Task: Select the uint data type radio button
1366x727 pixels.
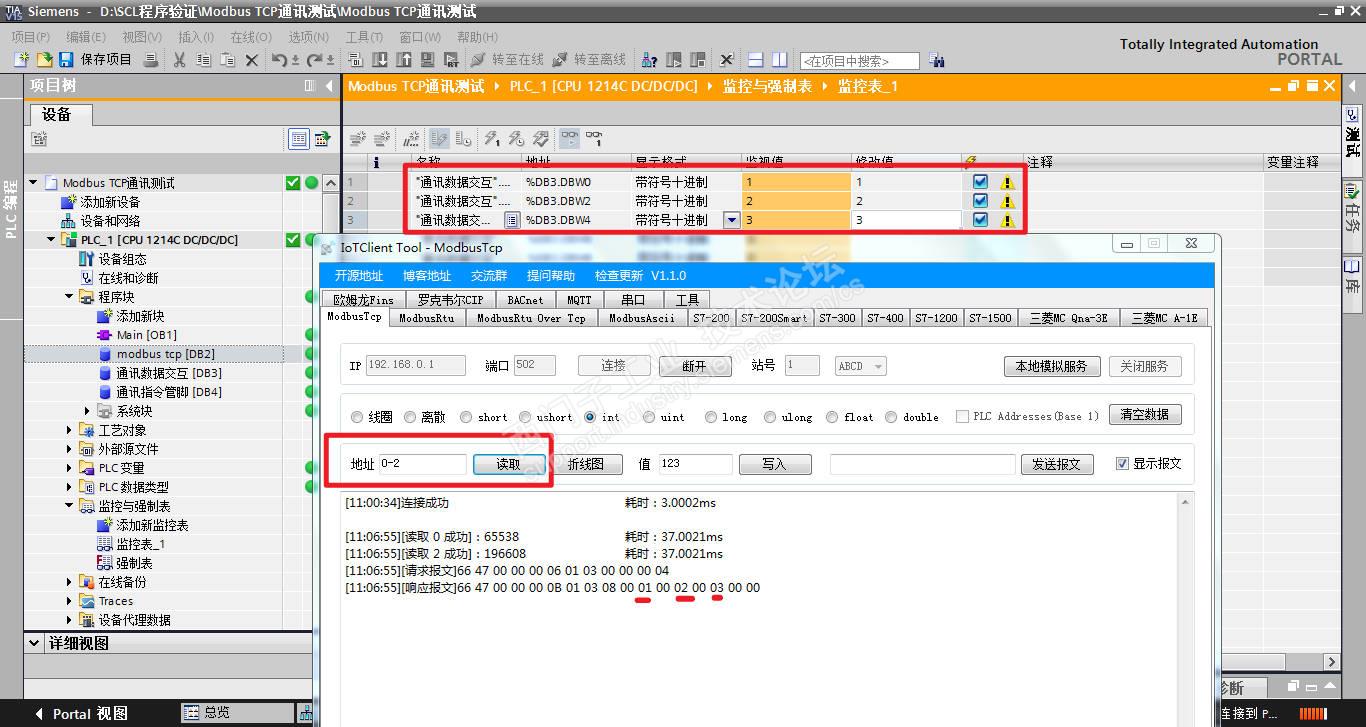Action: (x=647, y=417)
